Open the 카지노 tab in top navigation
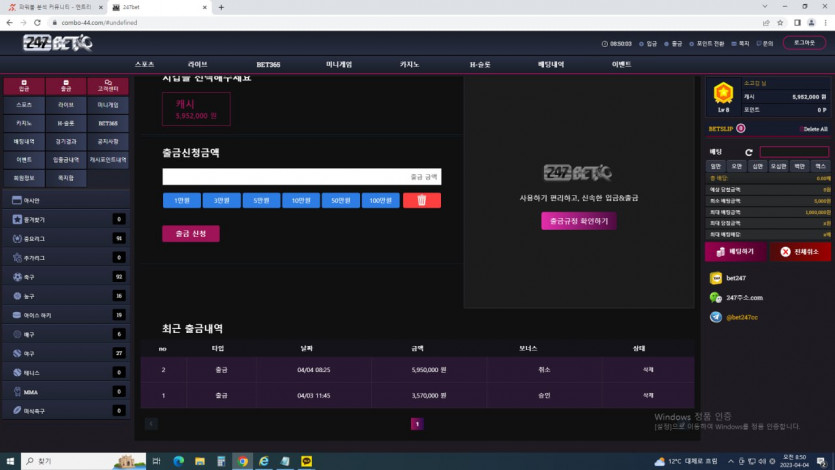Image resolution: width=835 pixels, height=470 pixels. (409, 64)
